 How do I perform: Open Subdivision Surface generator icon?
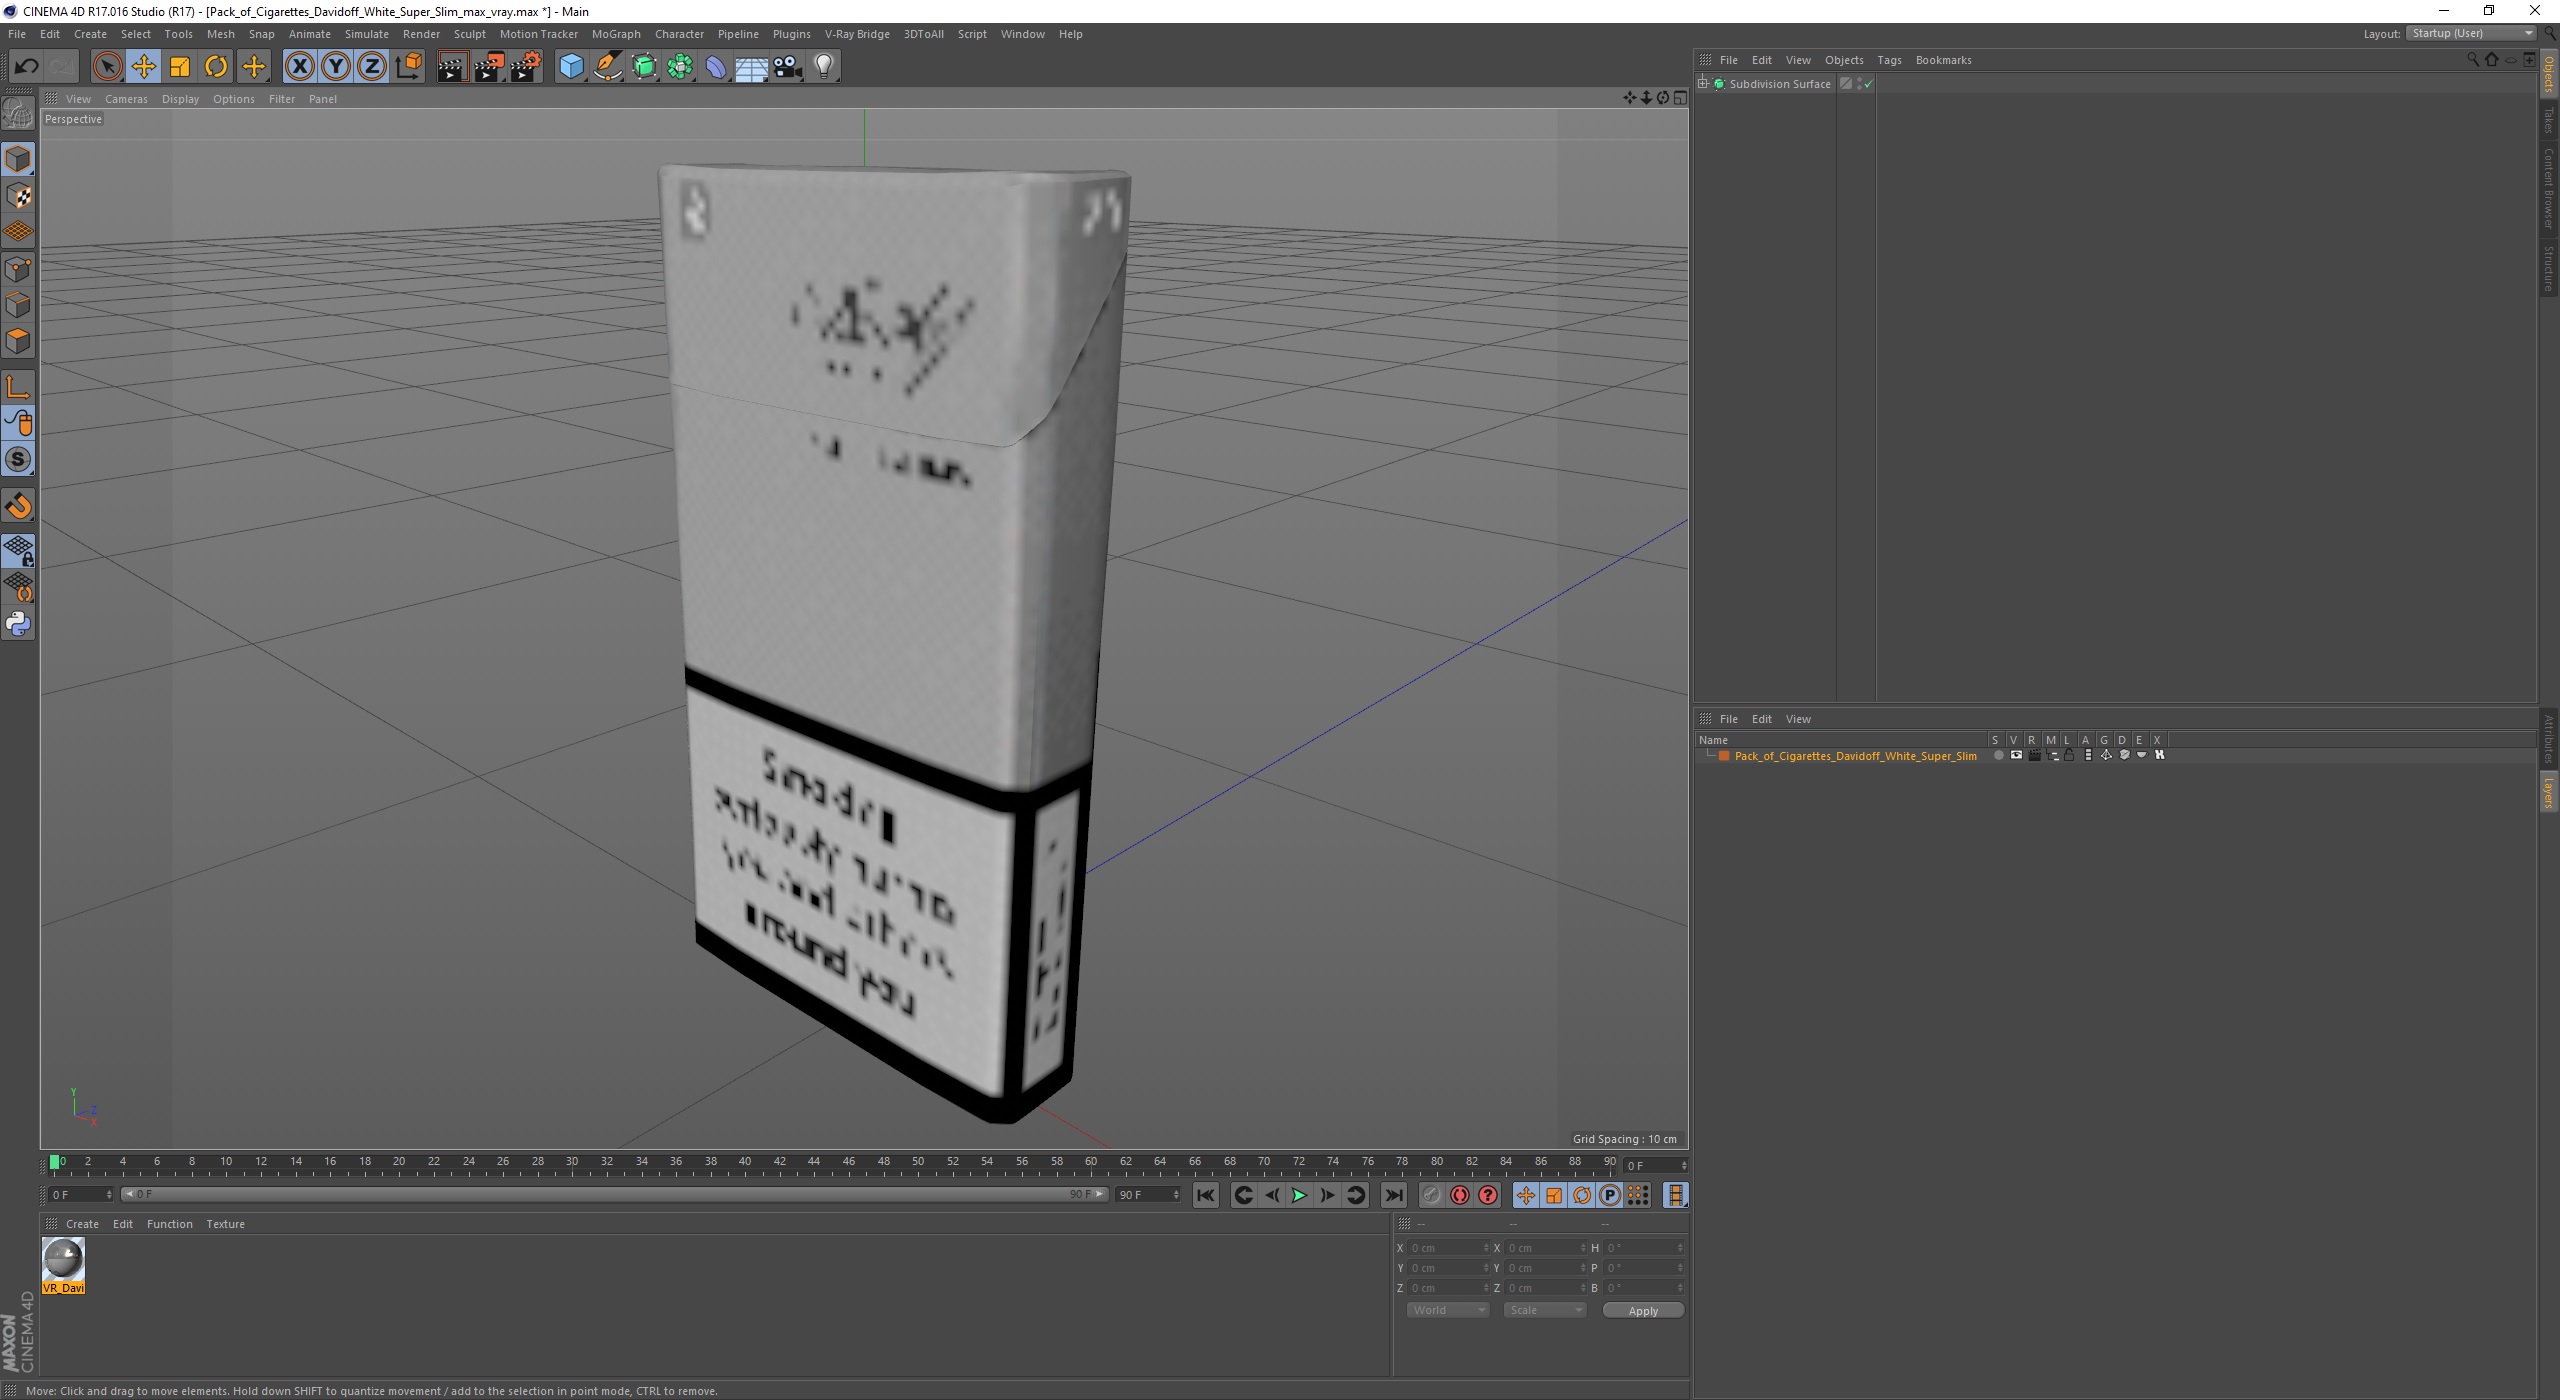click(644, 67)
